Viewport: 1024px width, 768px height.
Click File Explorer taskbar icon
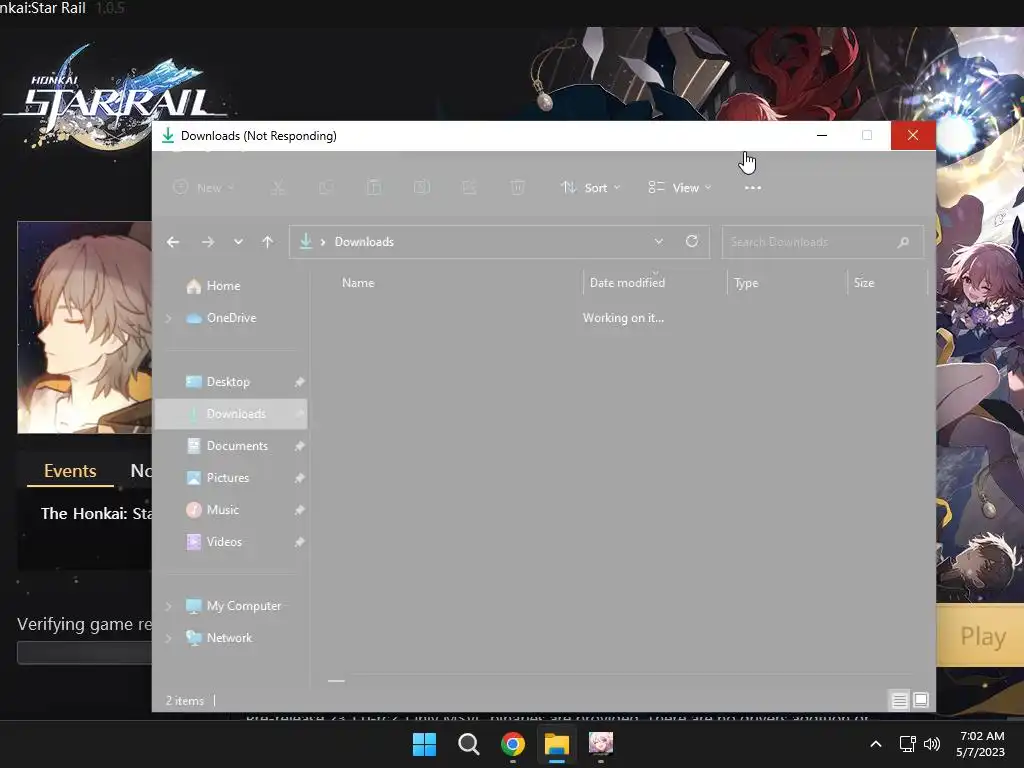click(x=557, y=744)
